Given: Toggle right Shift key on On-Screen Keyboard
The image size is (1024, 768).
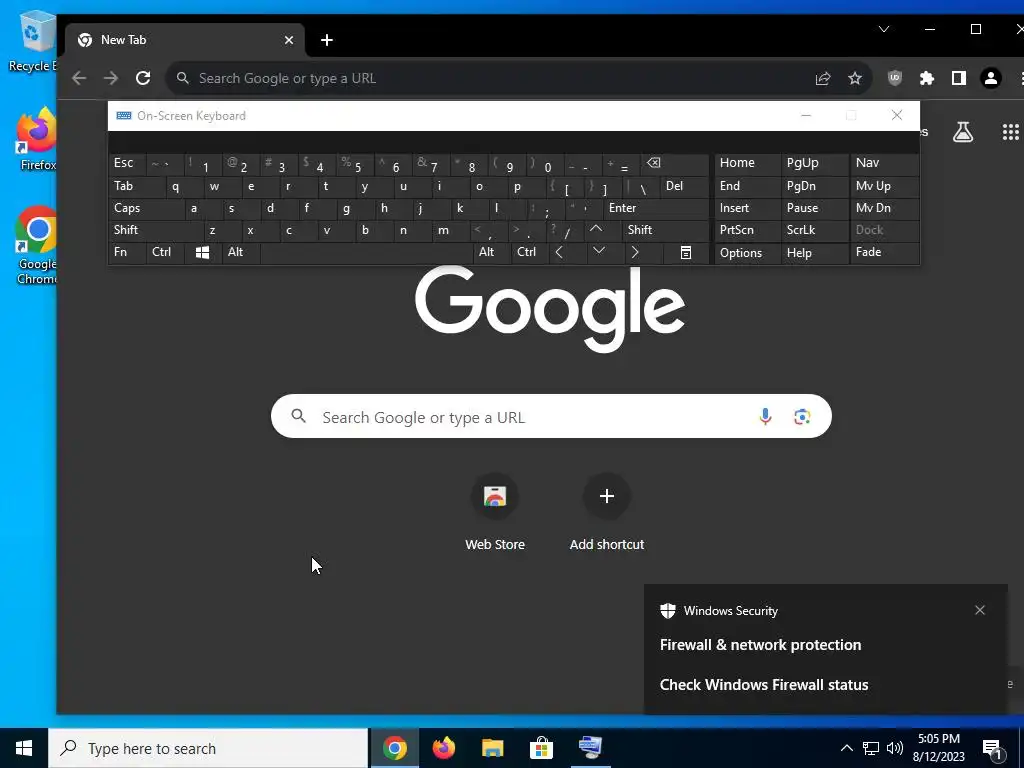Looking at the screenshot, I should 665,230.
